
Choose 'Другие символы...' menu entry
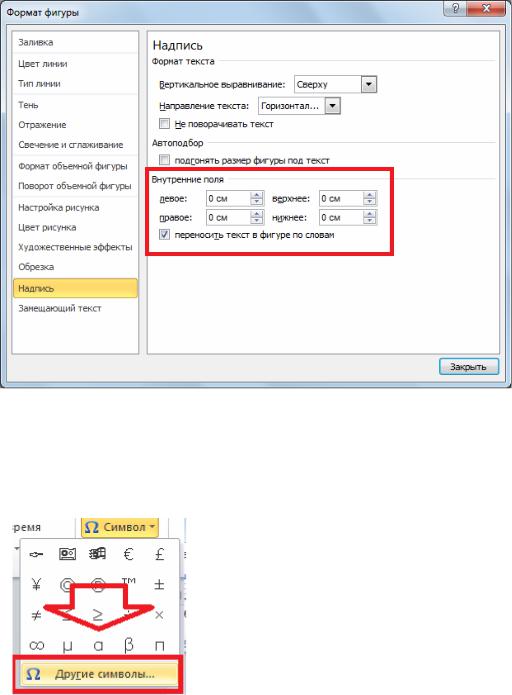click(98, 675)
